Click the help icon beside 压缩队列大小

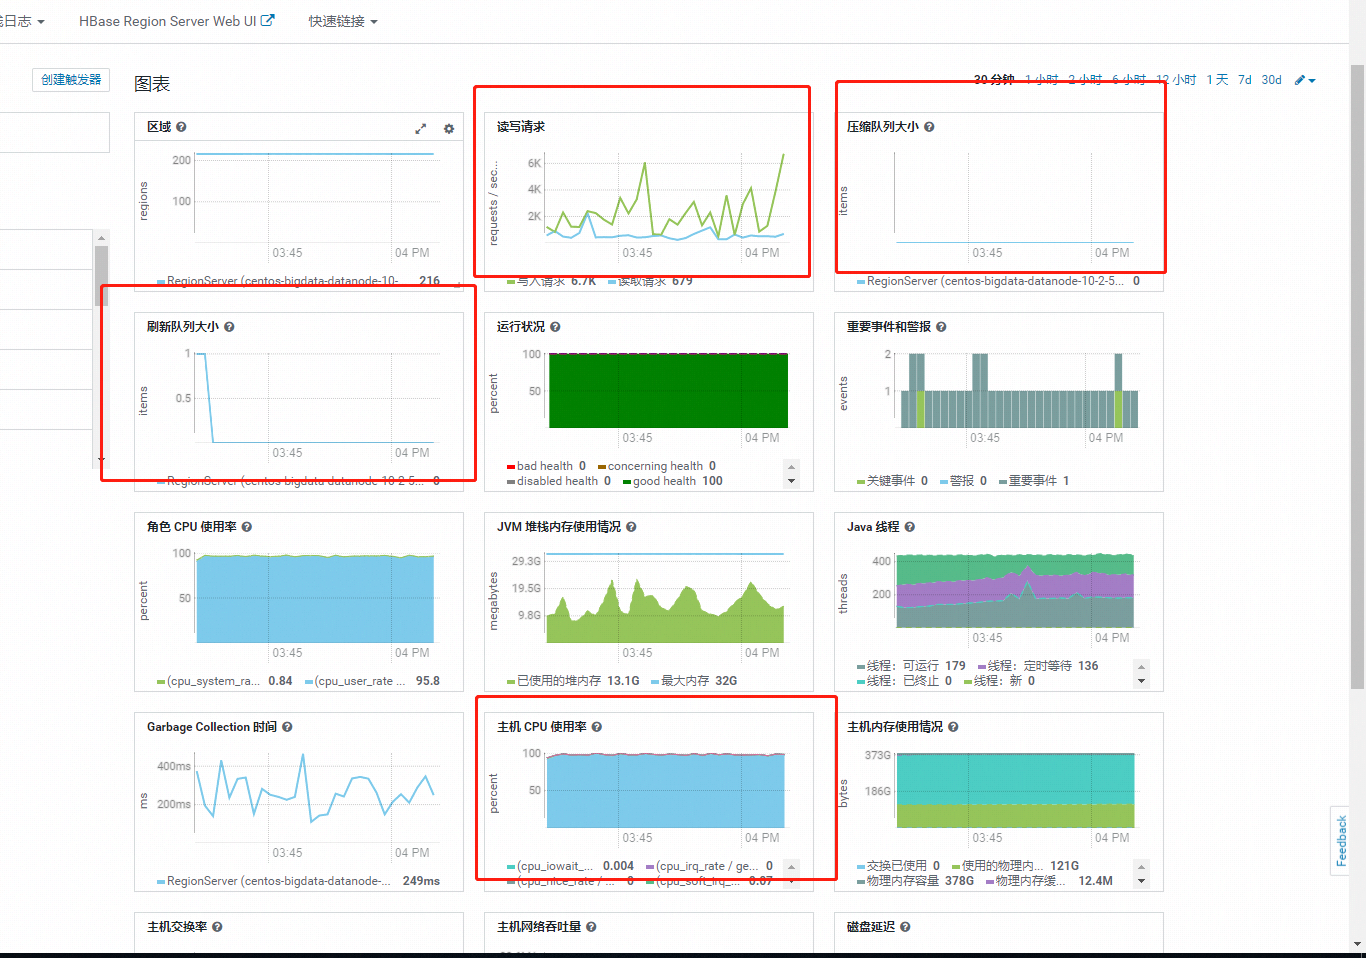point(929,127)
